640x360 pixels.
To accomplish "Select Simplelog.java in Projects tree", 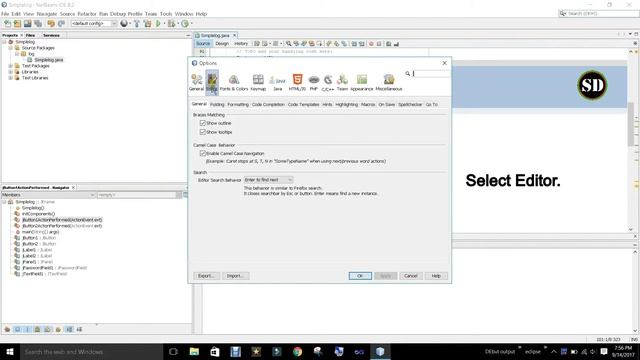I will (49, 60).
